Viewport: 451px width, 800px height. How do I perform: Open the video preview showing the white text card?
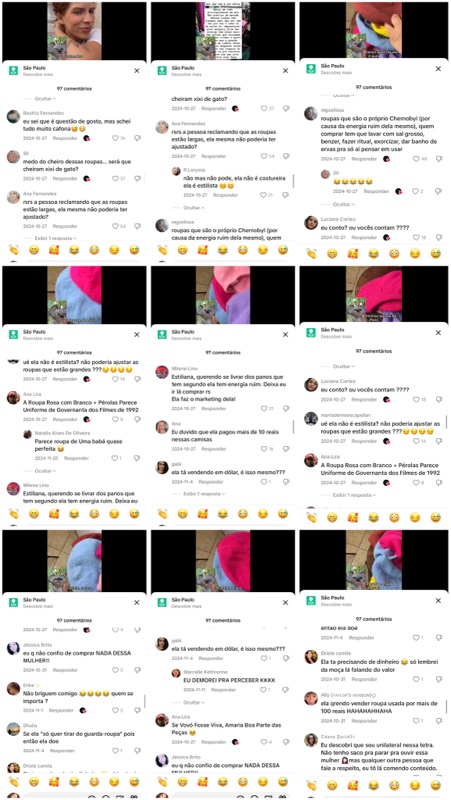222,30
